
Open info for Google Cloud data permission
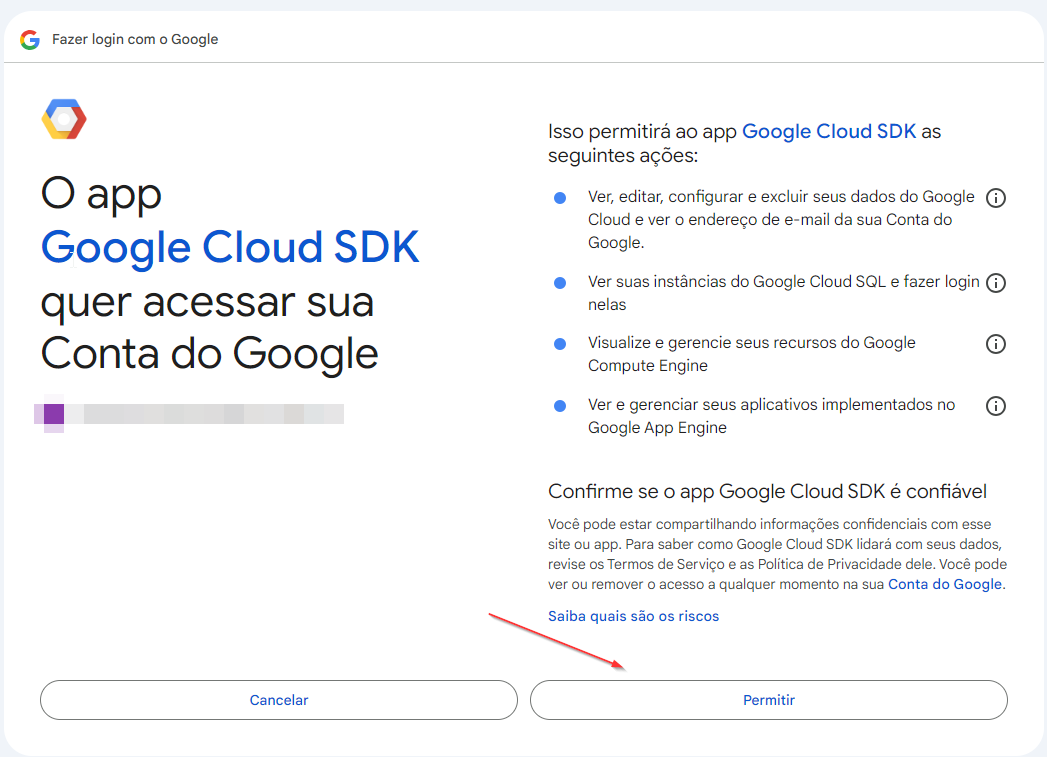point(996,198)
